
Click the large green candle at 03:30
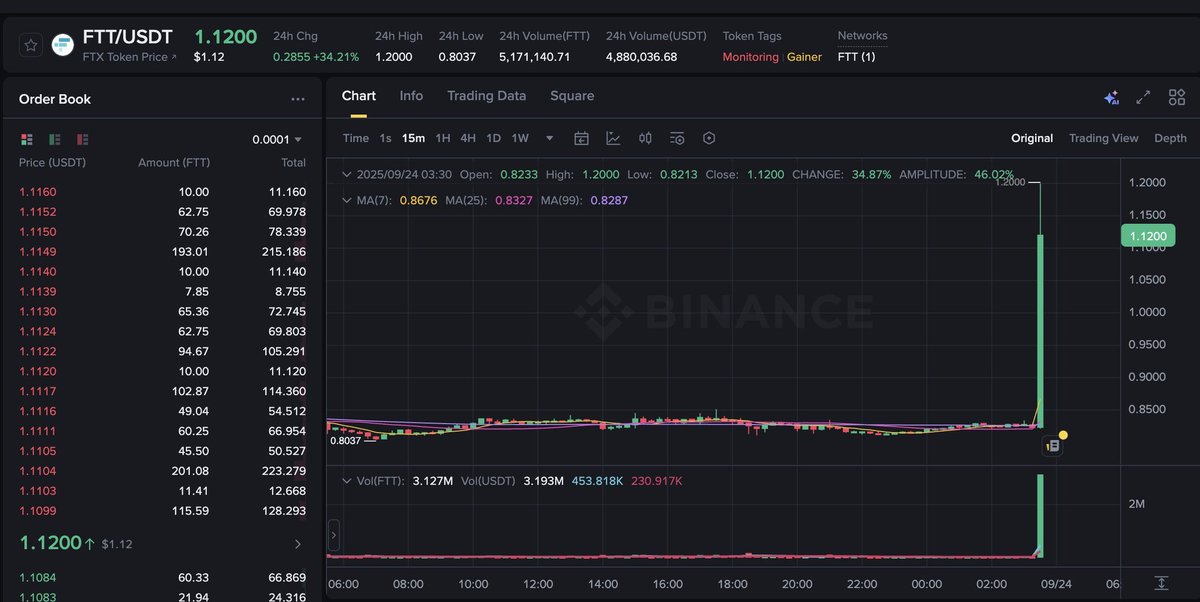[1040, 330]
